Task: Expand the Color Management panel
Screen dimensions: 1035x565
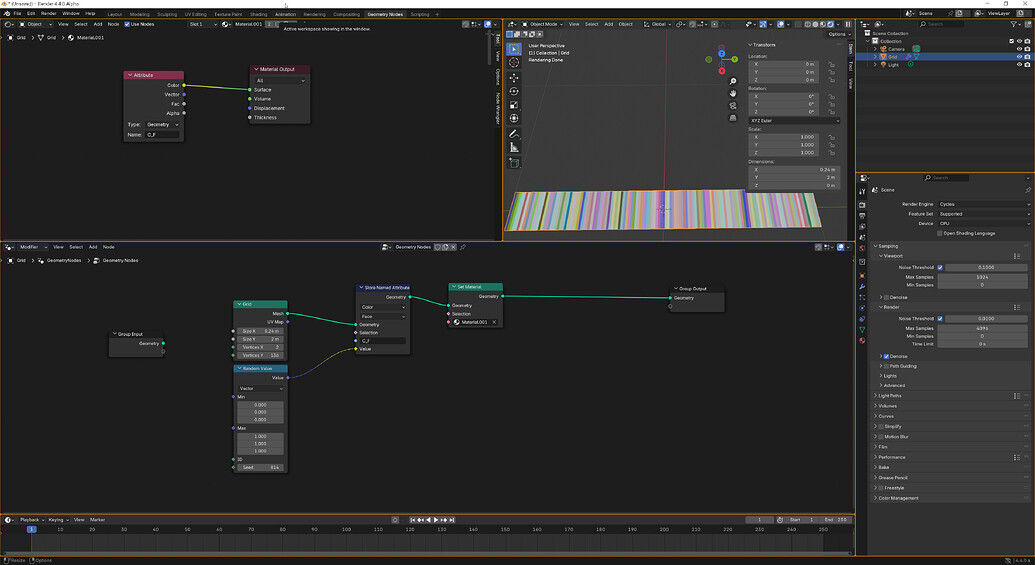Action: 898,498
